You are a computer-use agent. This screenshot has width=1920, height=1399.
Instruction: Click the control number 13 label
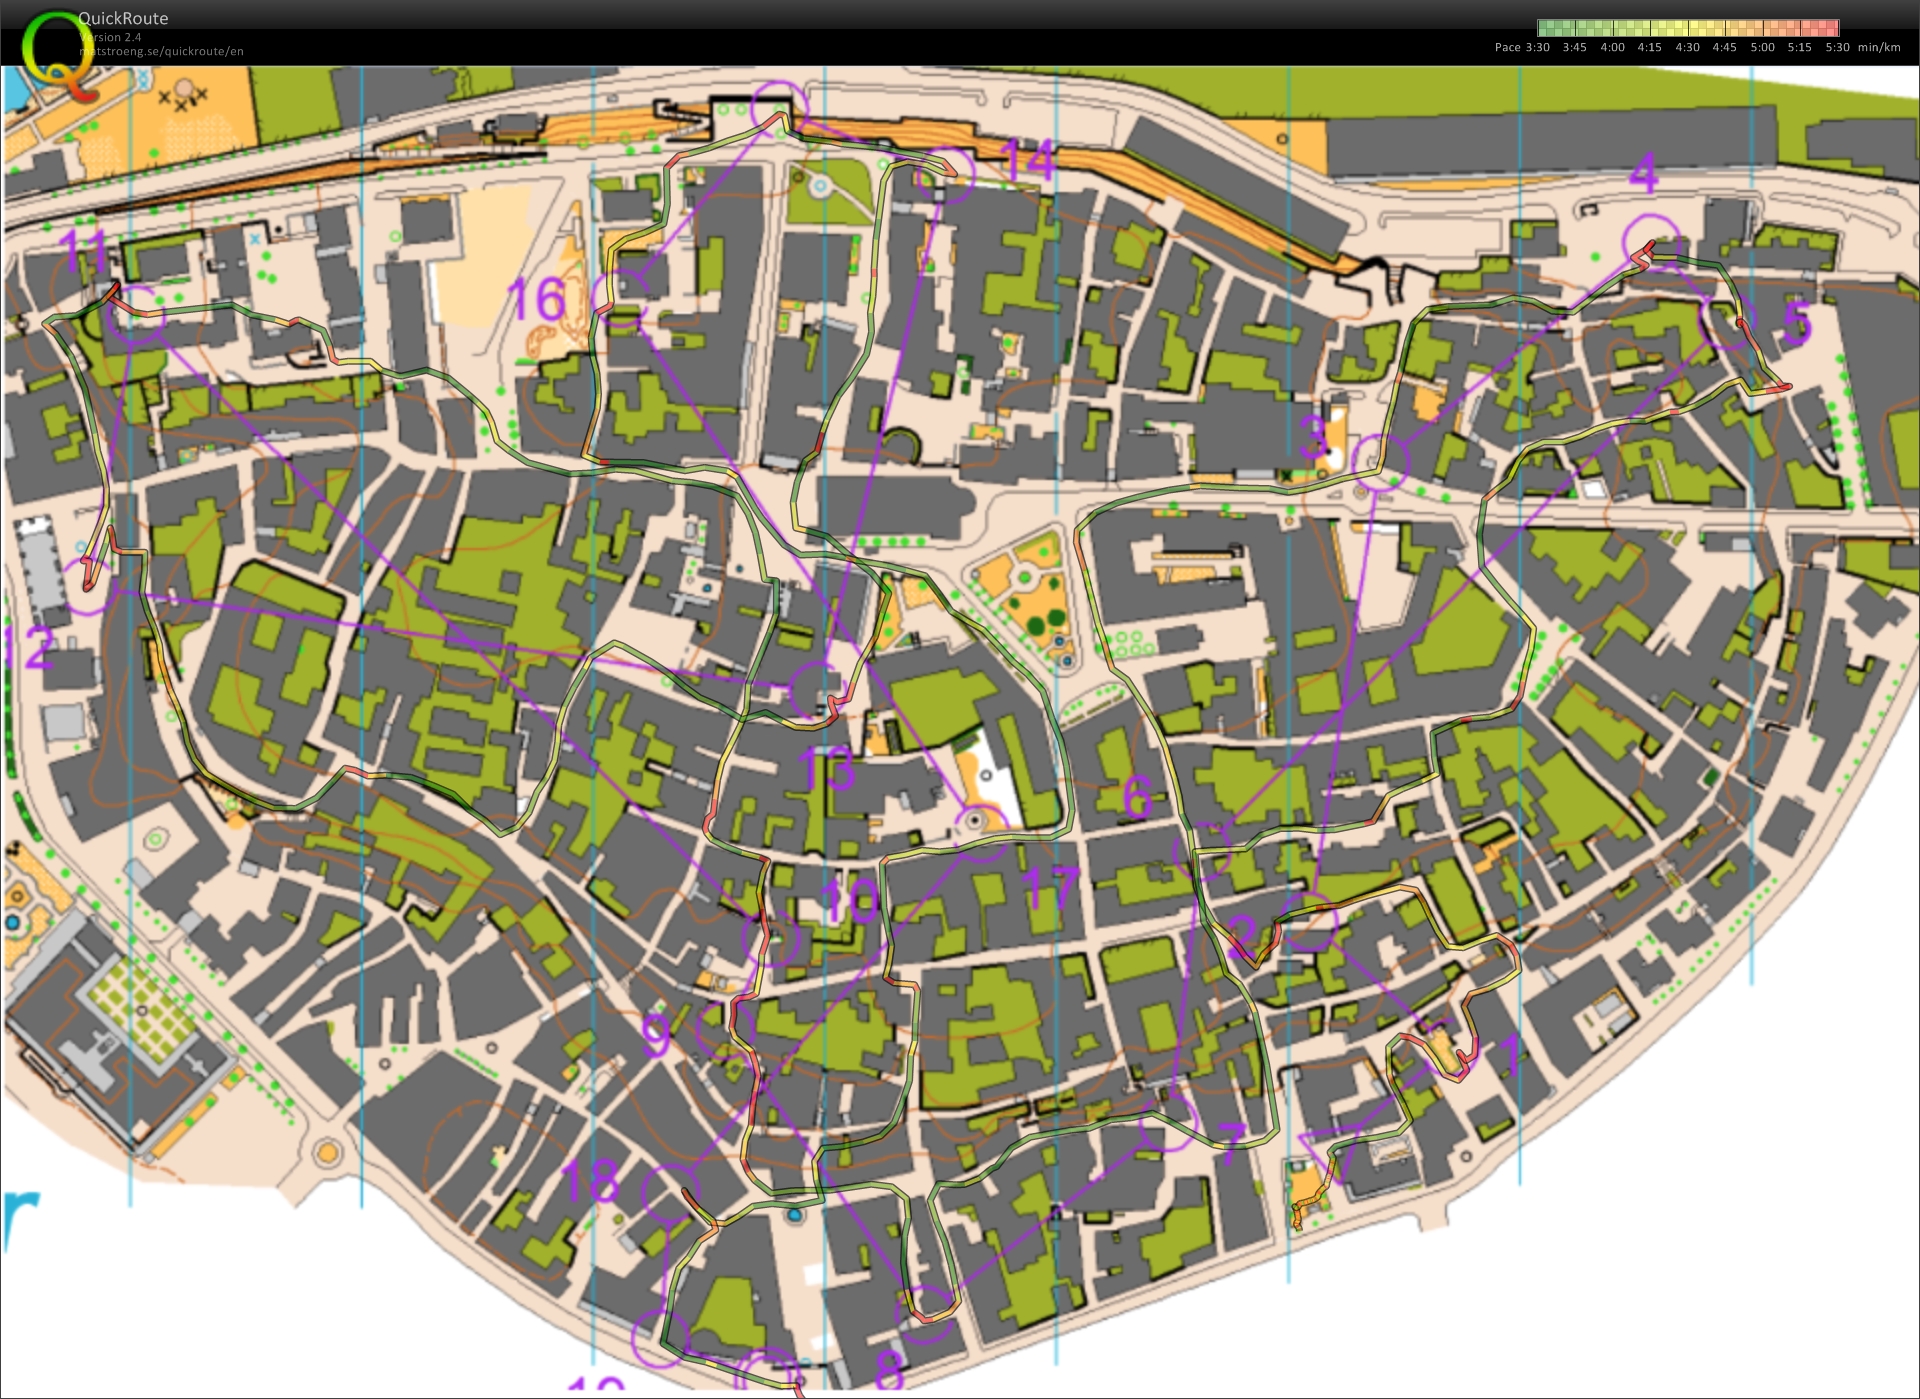(827, 768)
